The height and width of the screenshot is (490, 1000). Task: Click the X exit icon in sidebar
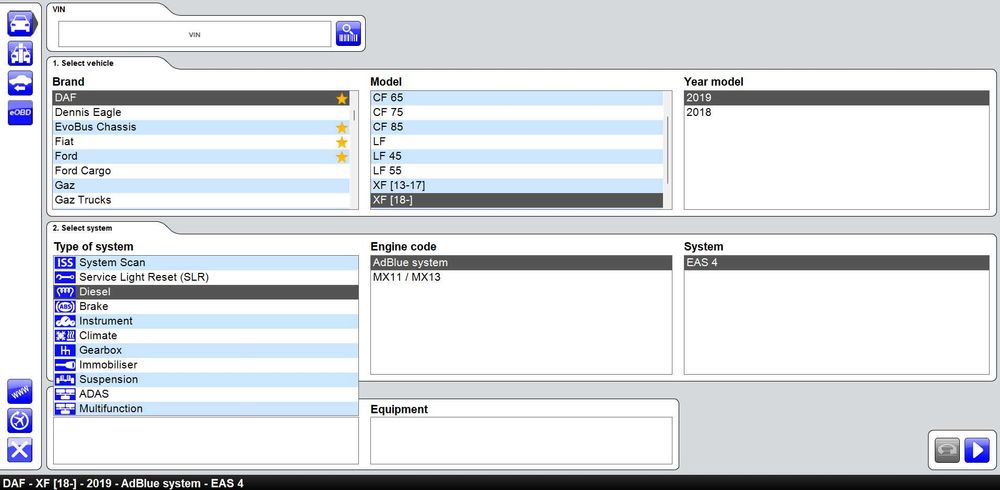coord(20,450)
